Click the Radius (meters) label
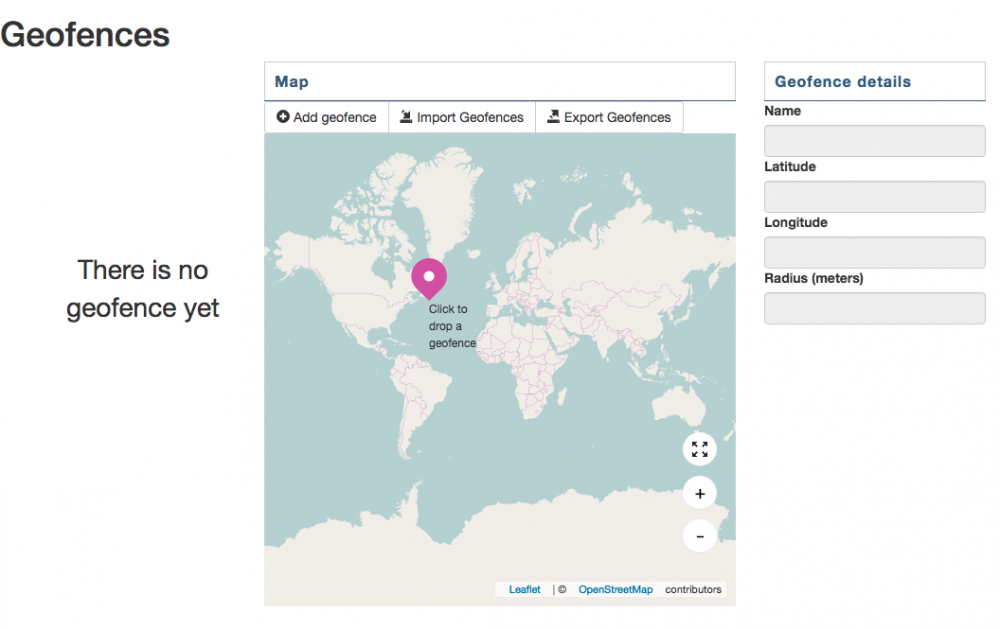This screenshot has height=629, width=1000. point(814,278)
